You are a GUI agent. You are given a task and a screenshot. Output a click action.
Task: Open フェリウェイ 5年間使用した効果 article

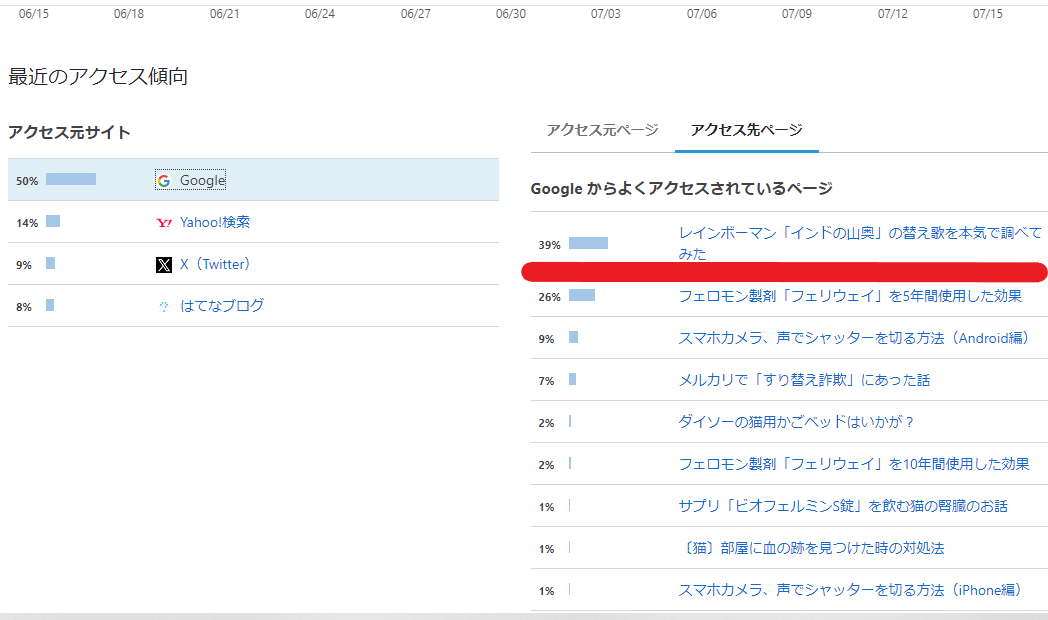click(x=850, y=296)
